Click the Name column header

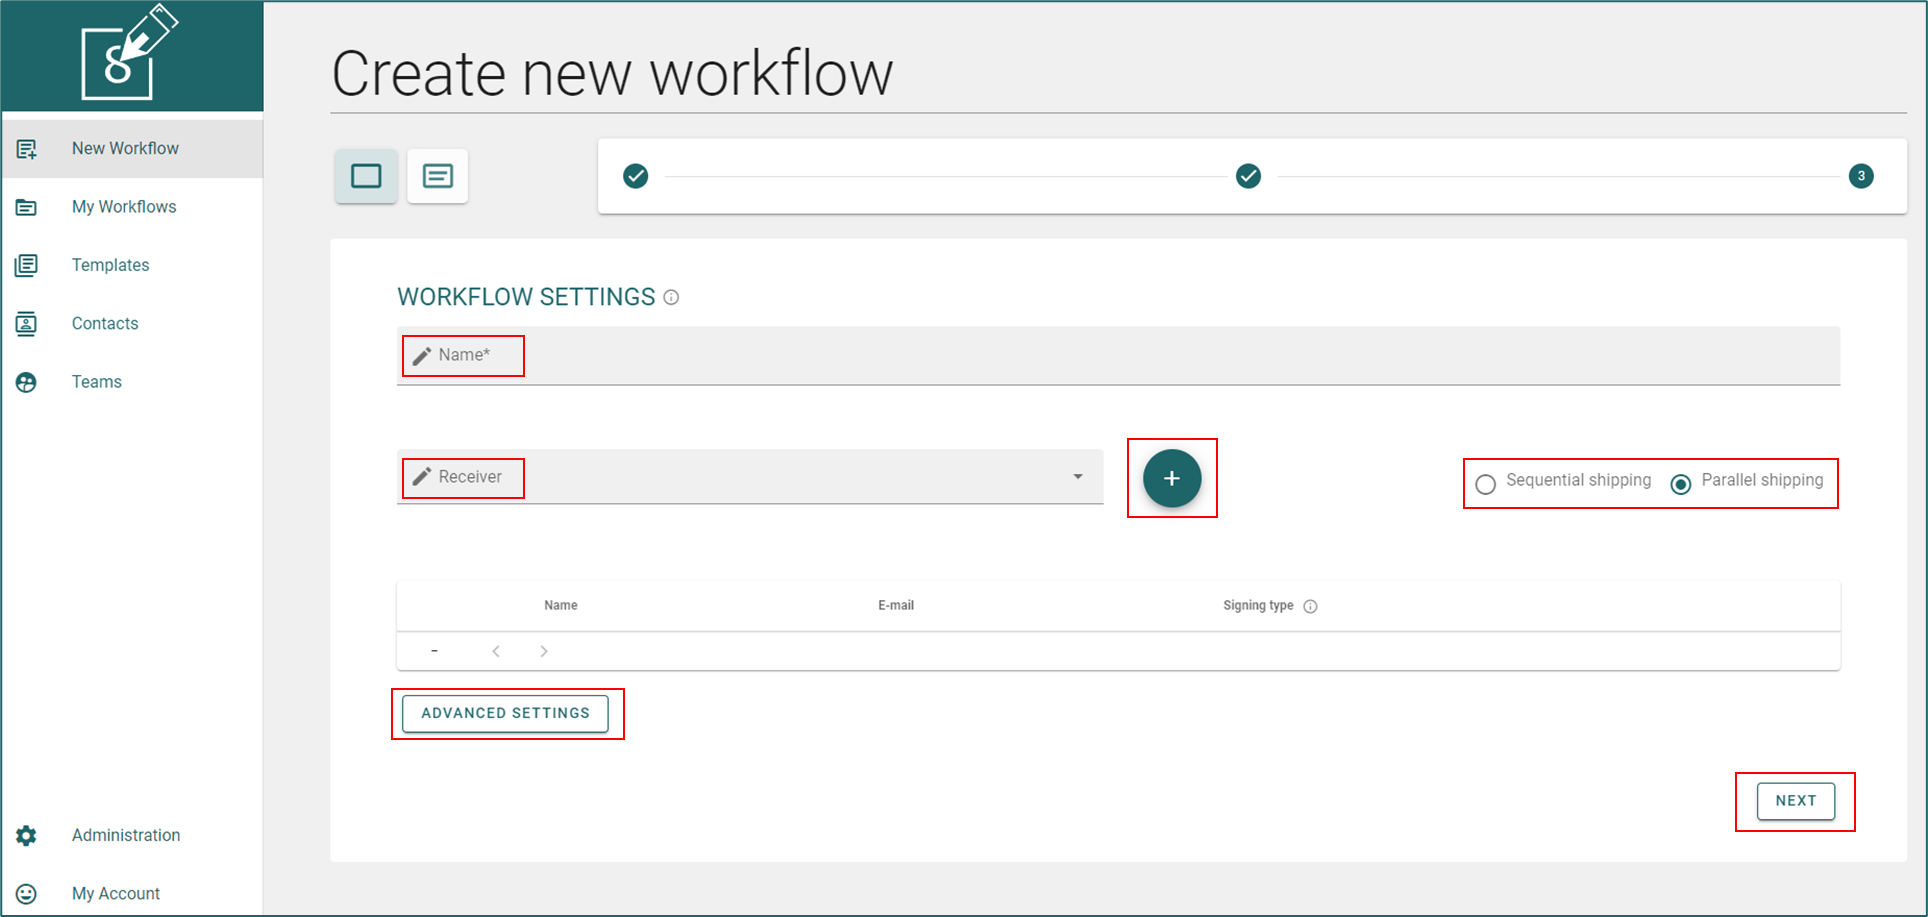(561, 605)
